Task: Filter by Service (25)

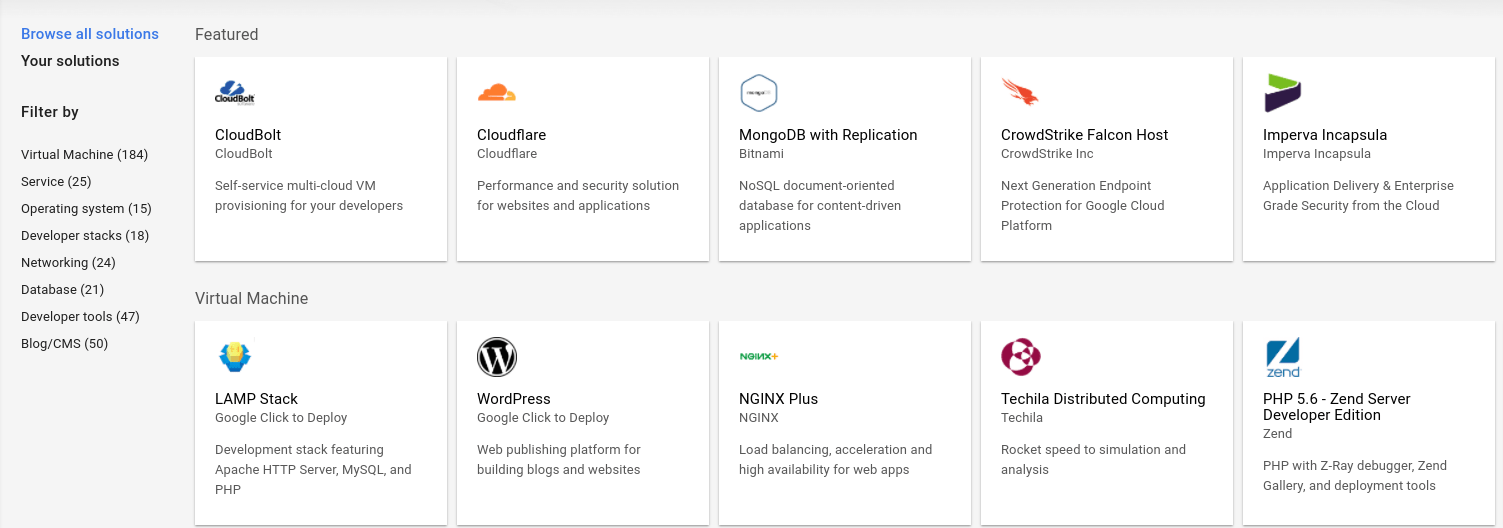Action: tap(56, 182)
